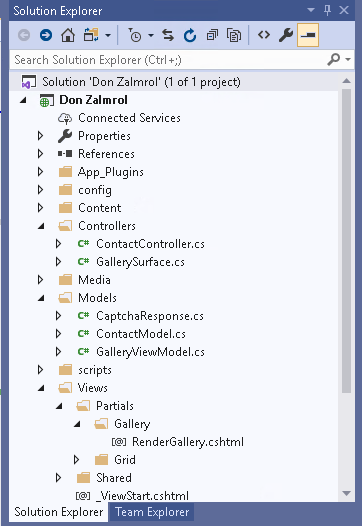Viewport: 362px width, 526px height.
Task: Expand the App_Plugins folder
Action: [x=41, y=172]
